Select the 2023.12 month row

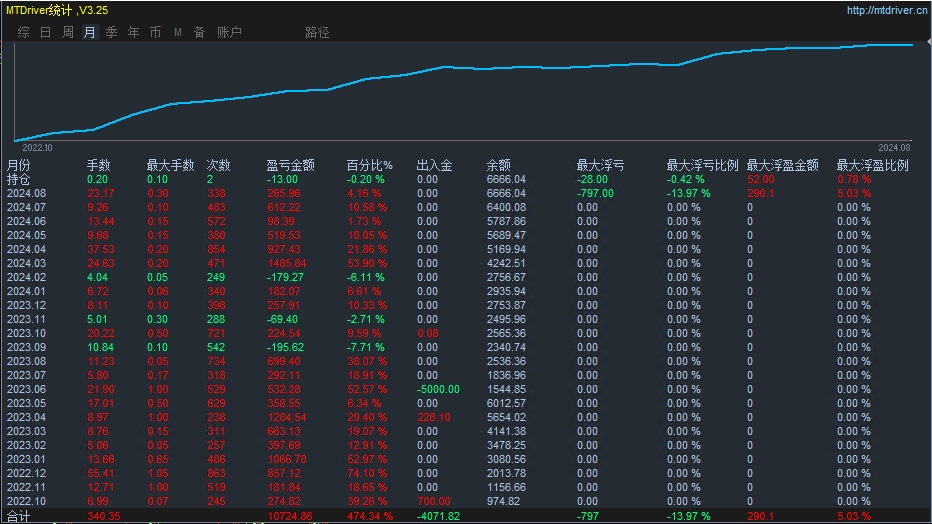26,305
